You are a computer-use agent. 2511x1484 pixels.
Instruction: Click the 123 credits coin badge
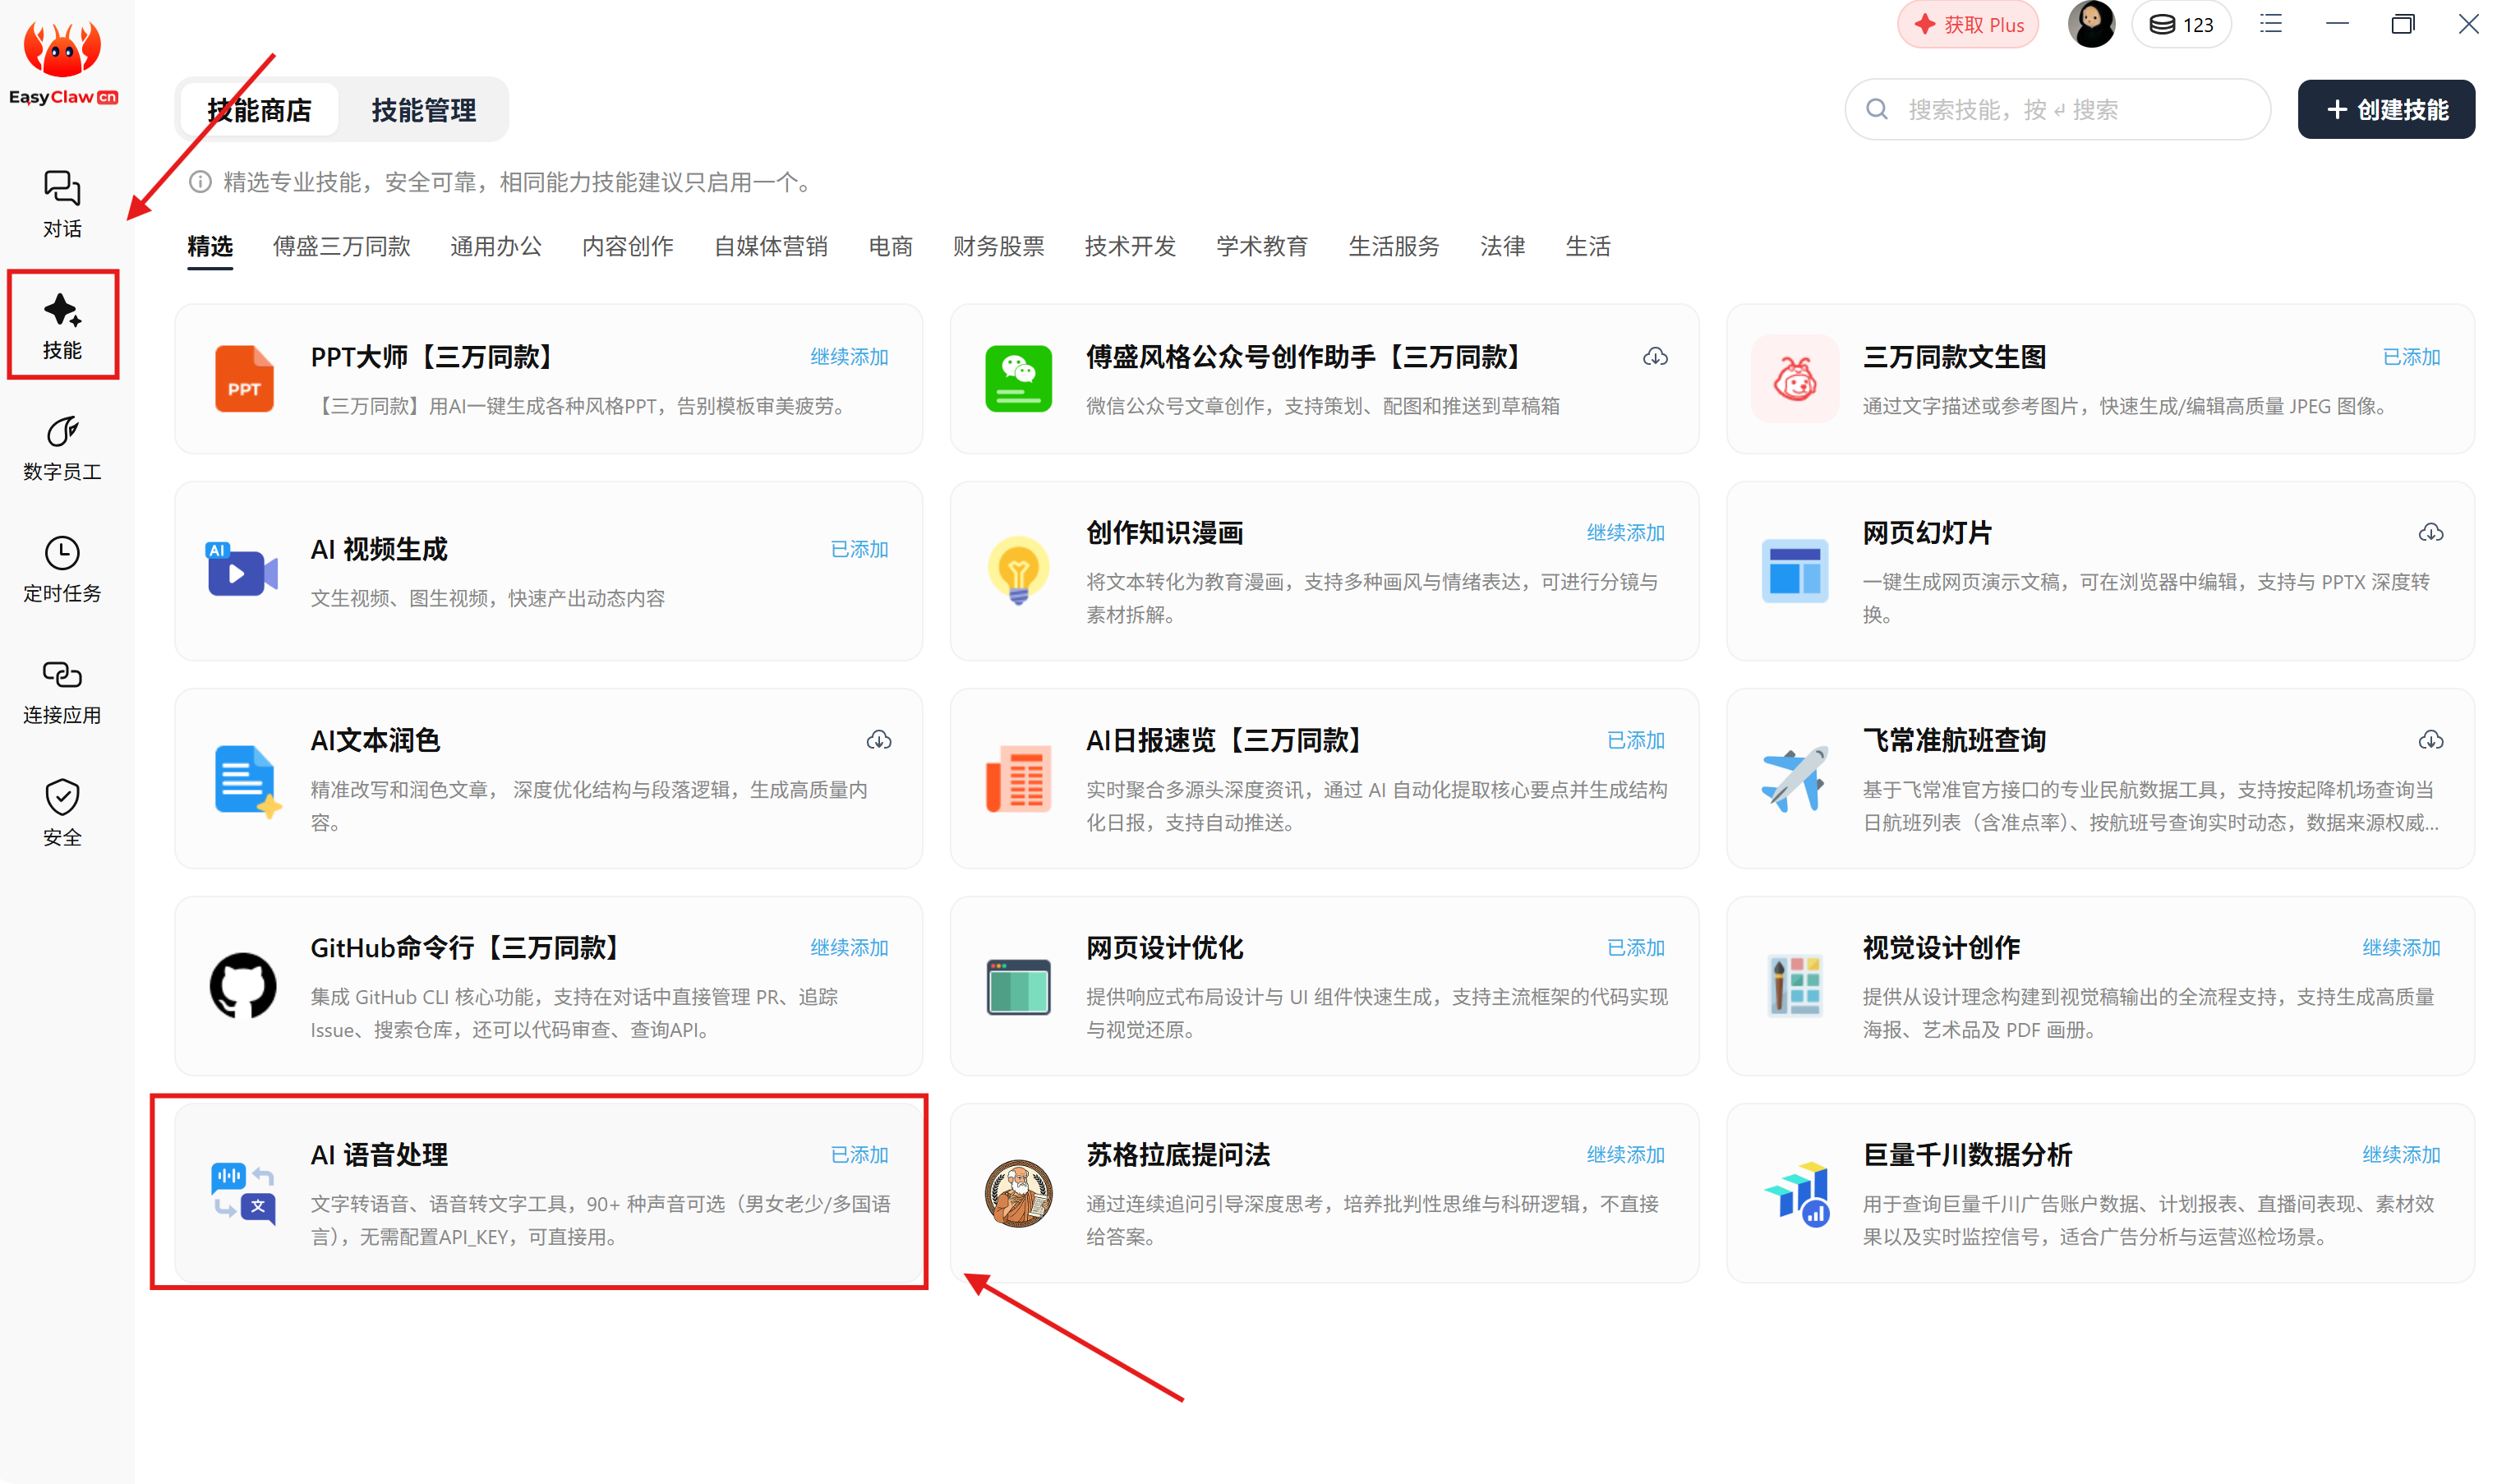click(2181, 24)
